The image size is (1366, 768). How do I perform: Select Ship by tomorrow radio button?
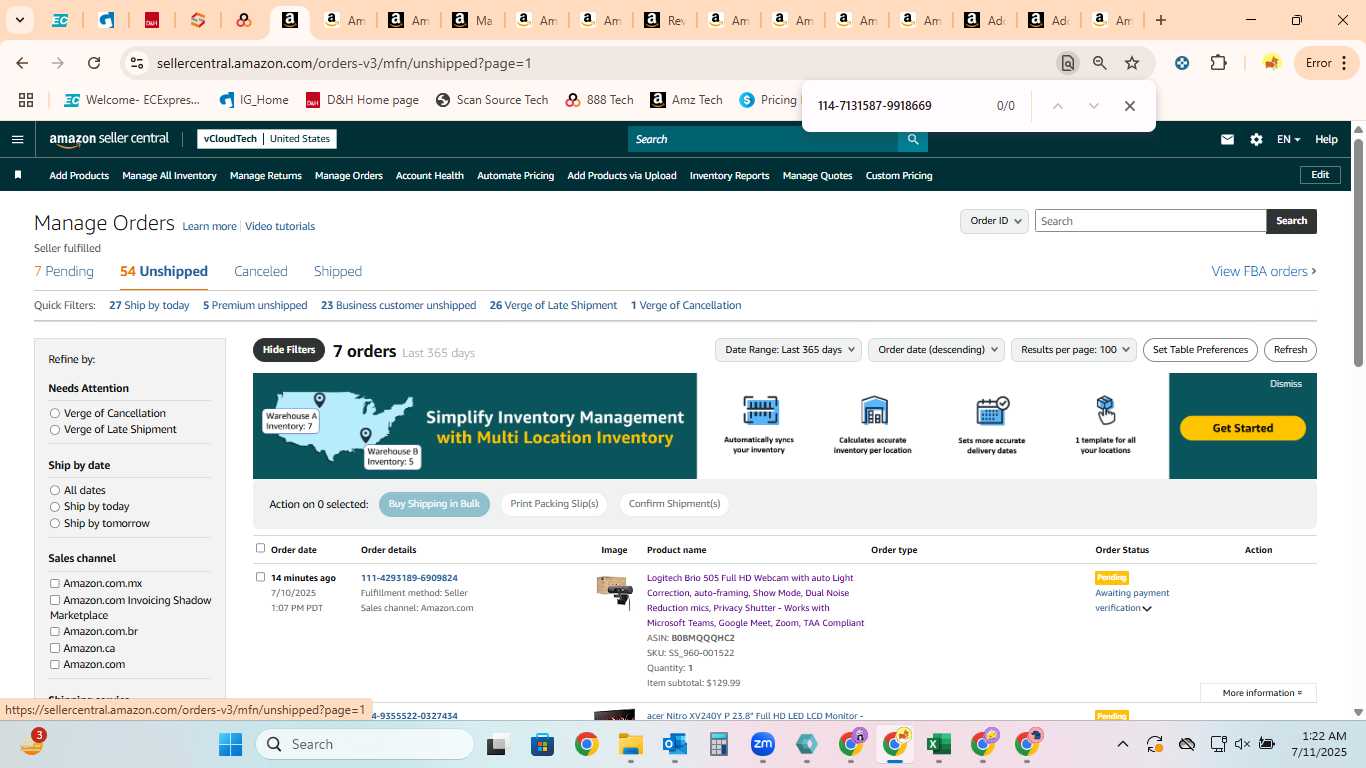(55, 523)
